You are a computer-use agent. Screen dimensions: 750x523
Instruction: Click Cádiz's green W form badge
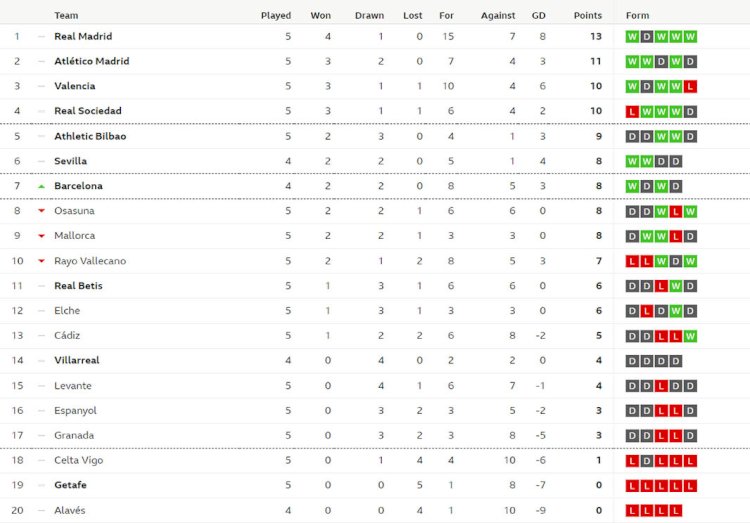point(690,336)
